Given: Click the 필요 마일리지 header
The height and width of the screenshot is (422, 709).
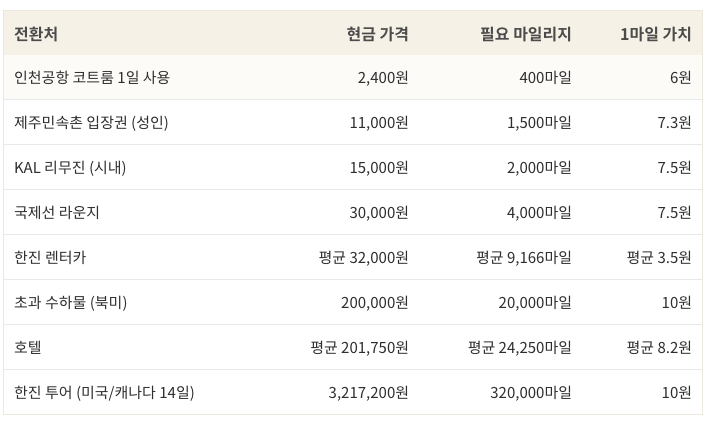Looking at the screenshot, I should (525, 33).
